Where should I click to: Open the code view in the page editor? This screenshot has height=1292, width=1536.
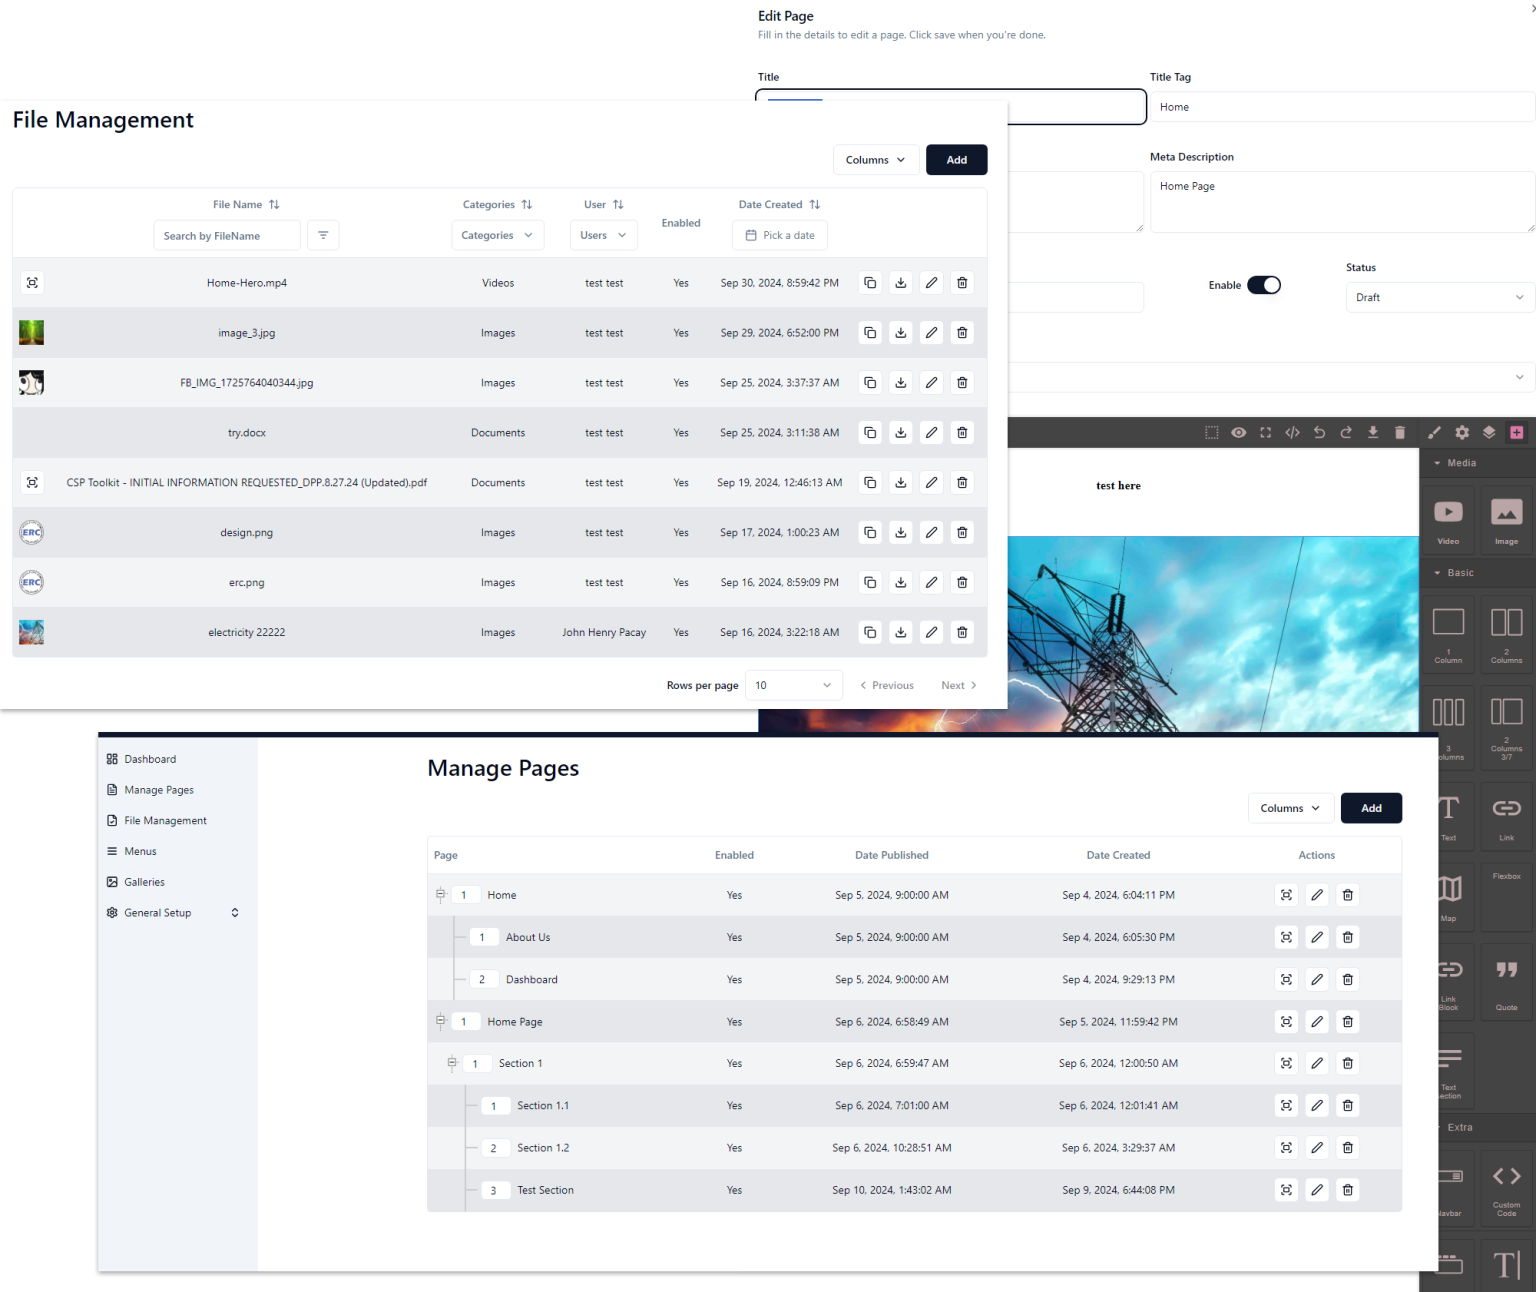(1292, 432)
